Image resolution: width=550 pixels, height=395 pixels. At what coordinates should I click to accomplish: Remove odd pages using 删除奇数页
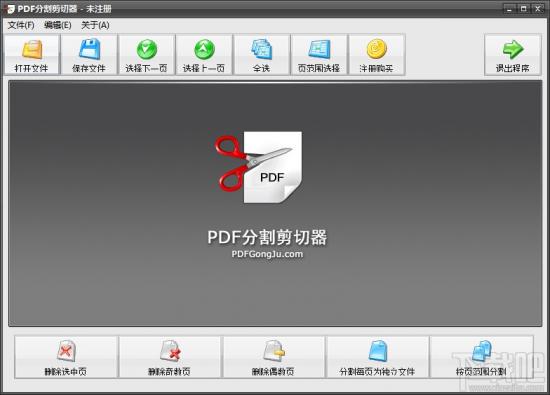170,357
